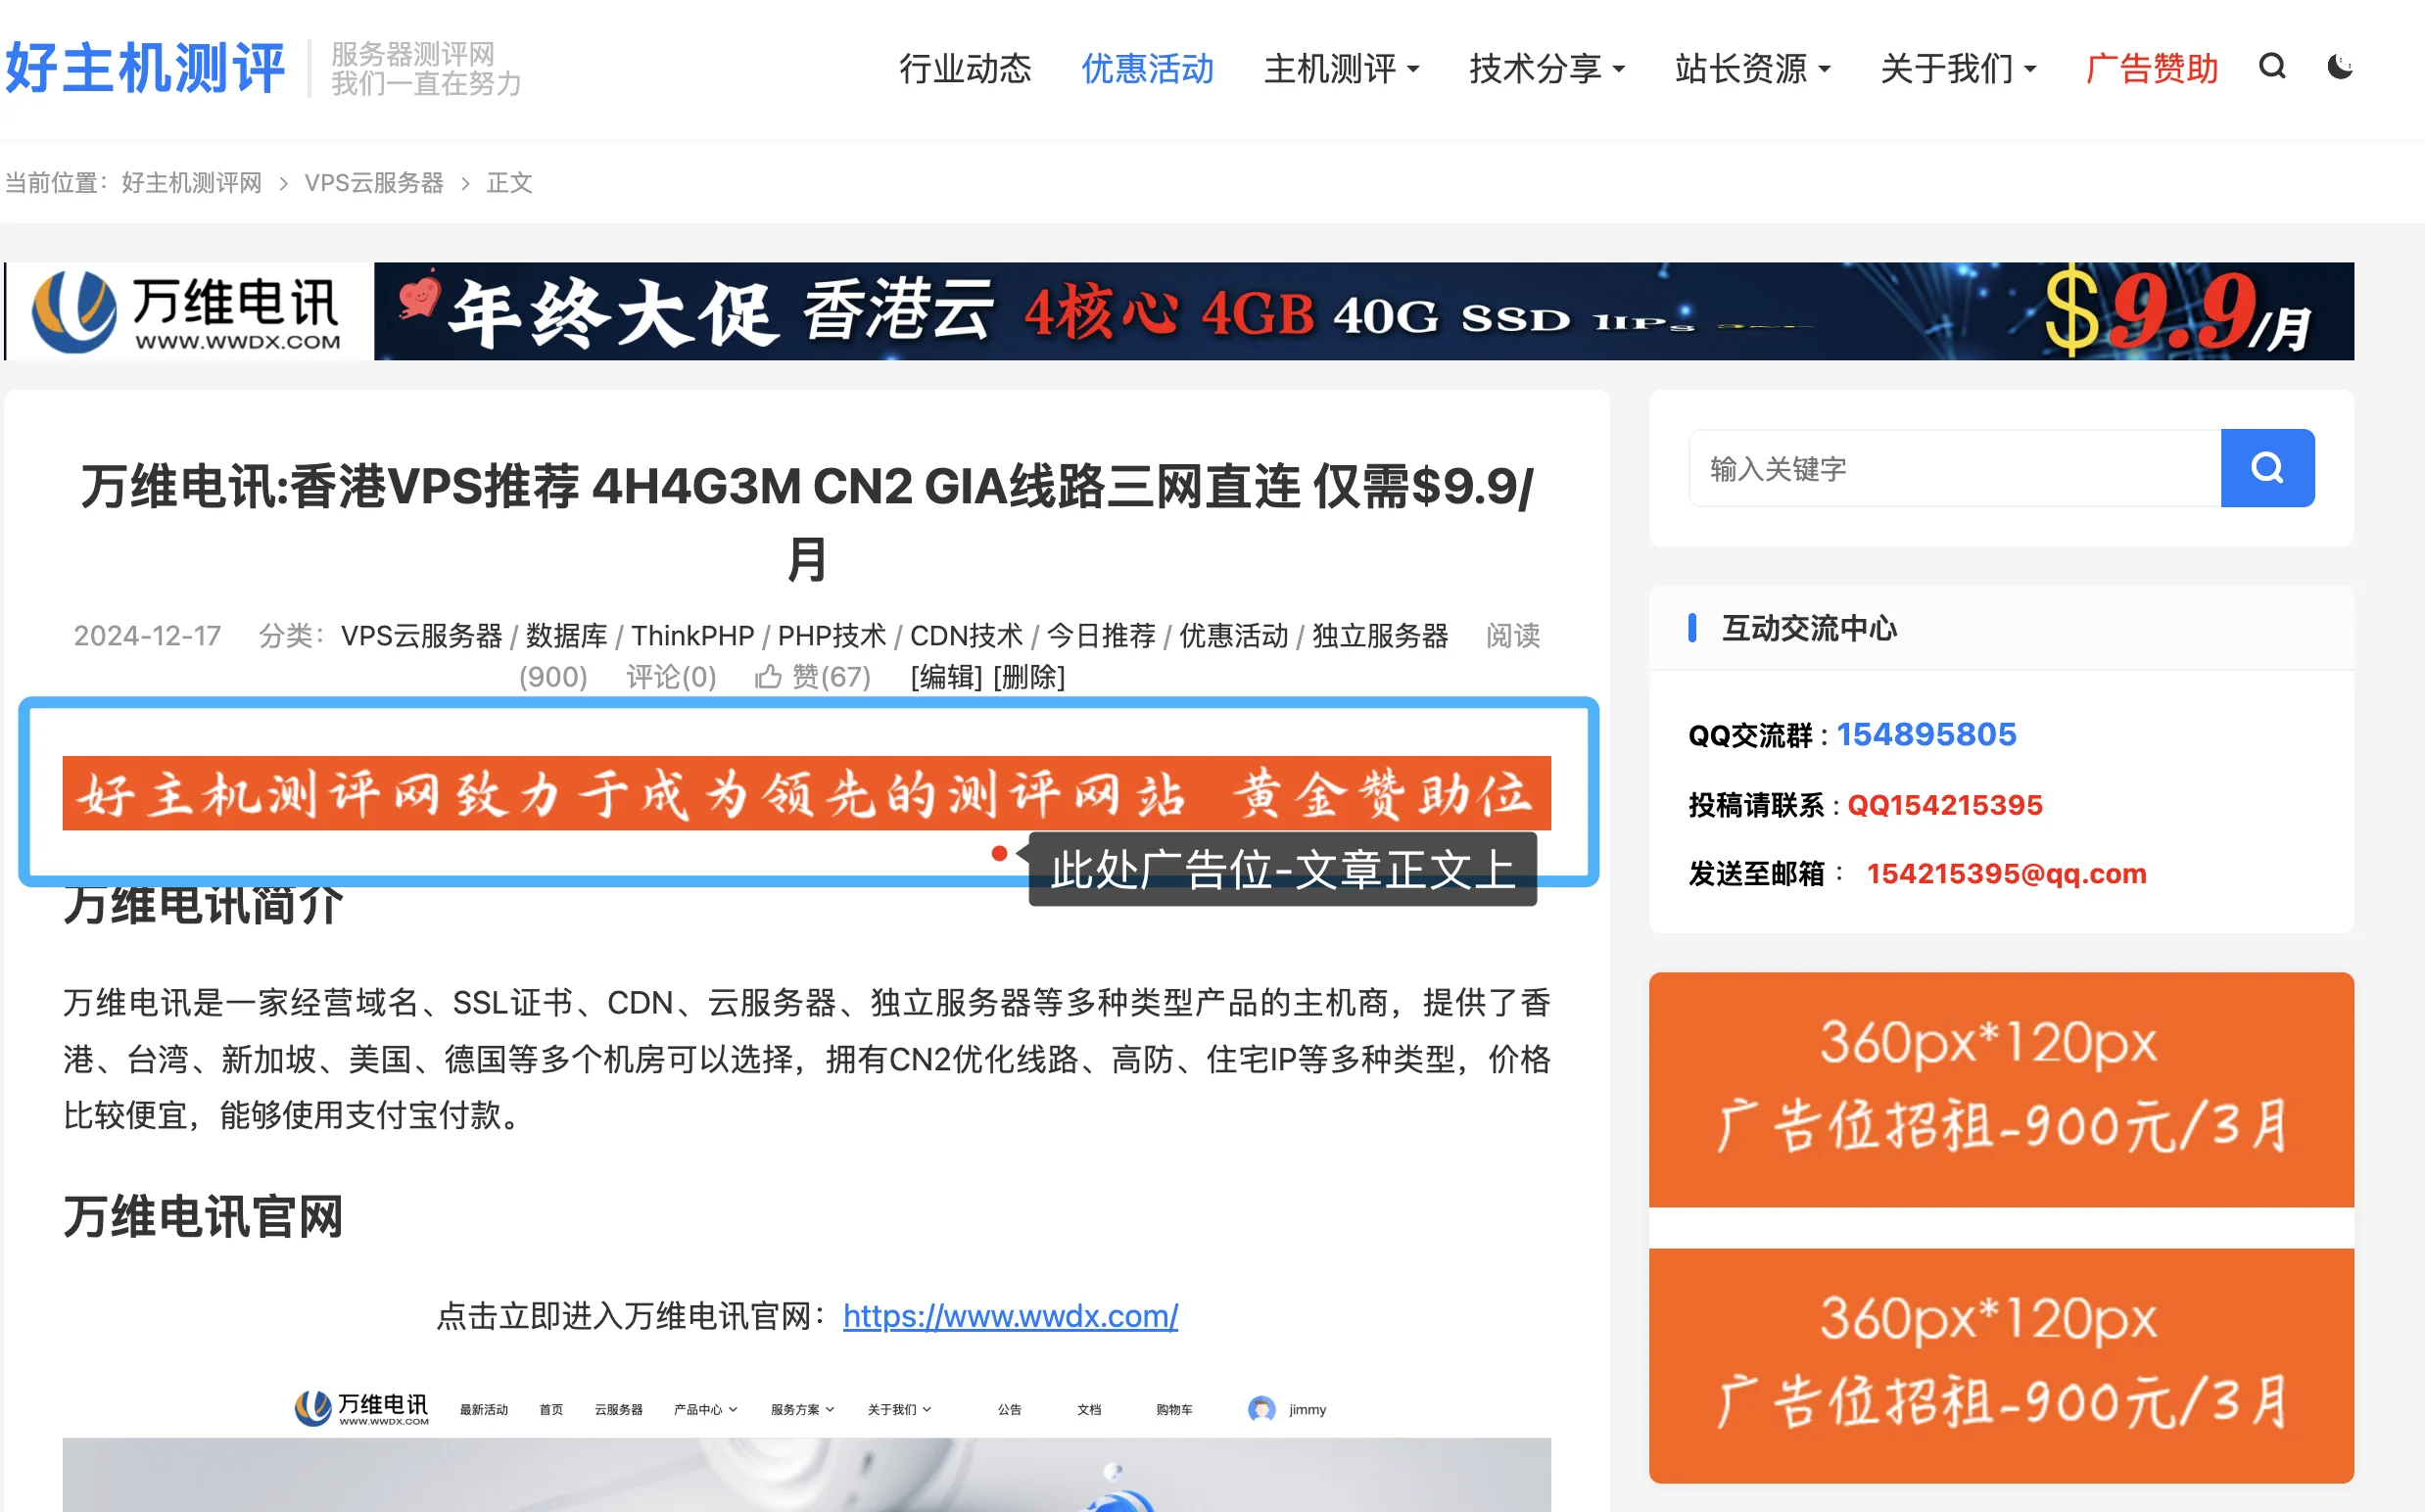Viewport: 2425px width, 1512px height.
Task: Click the VPS云服务器 breadcrumb link
Action: click(x=374, y=183)
